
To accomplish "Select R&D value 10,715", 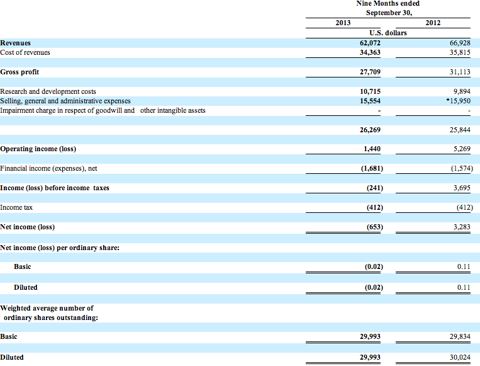I will coord(370,91).
